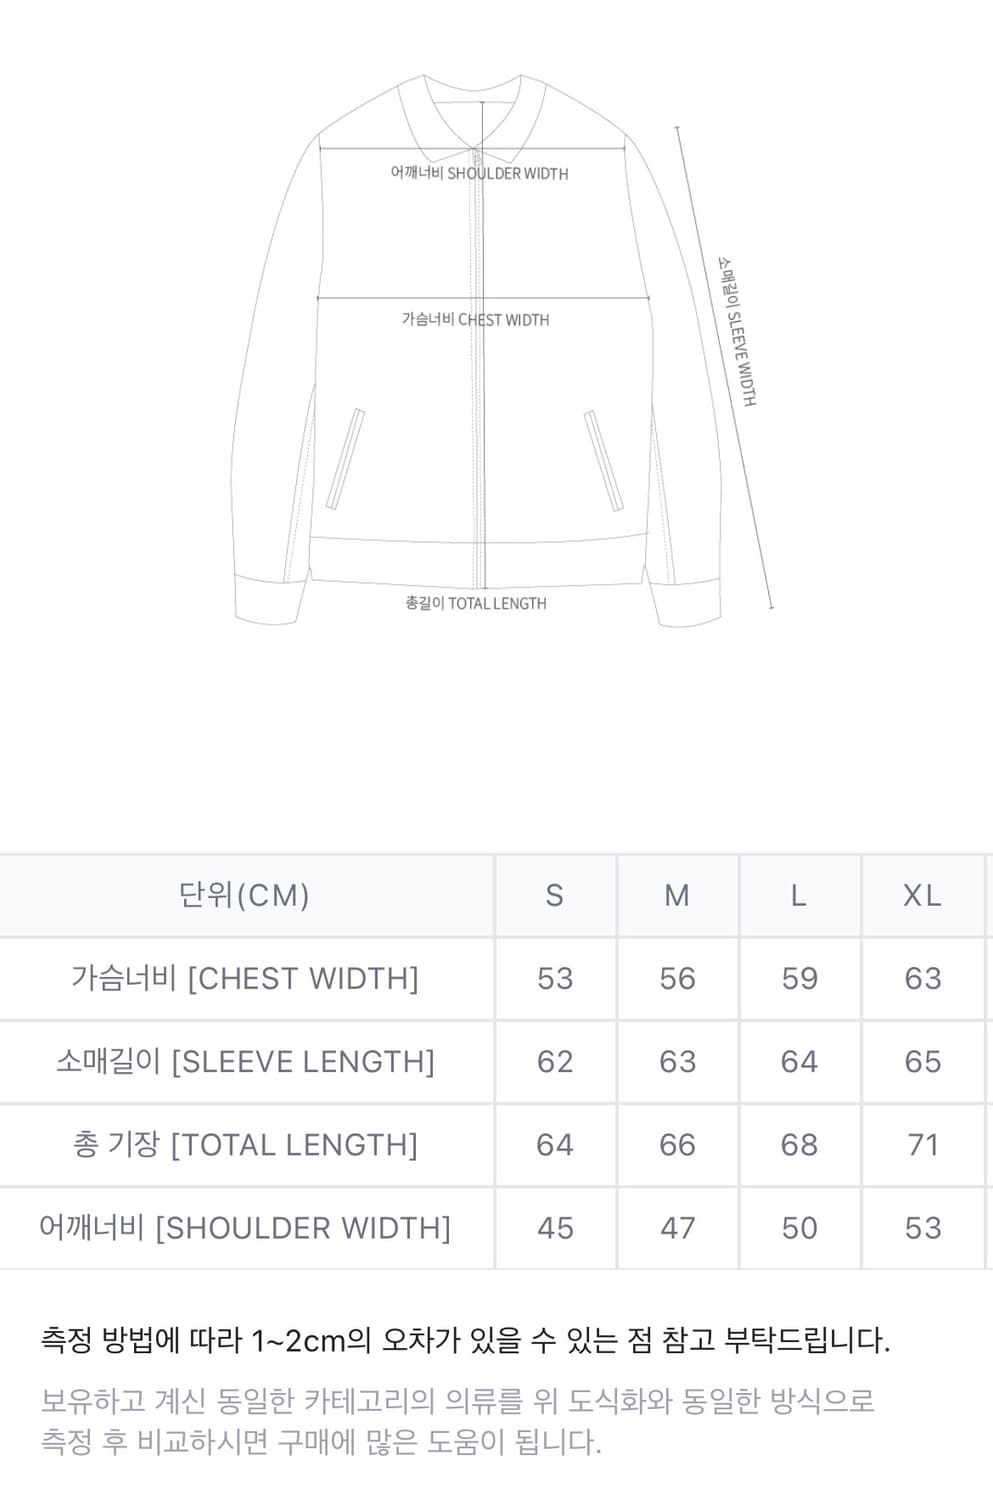Click shoulder width value 47 for size M
The width and height of the screenshot is (993, 1500).
click(x=677, y=1227)
